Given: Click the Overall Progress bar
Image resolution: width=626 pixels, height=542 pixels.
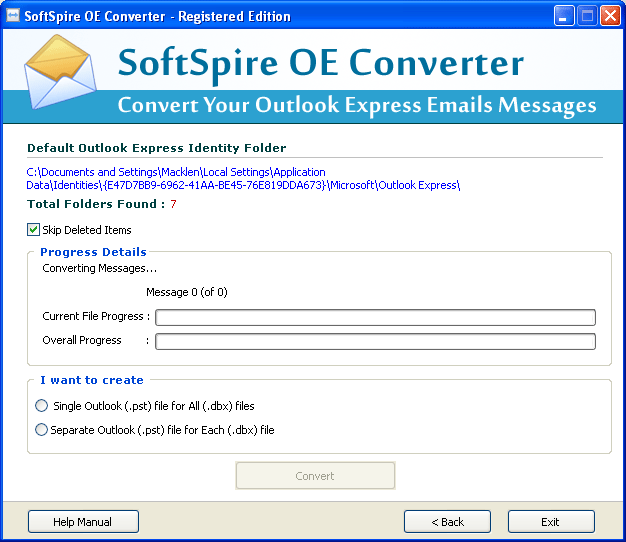Looking at the screenshot, I should pos(375,341).
